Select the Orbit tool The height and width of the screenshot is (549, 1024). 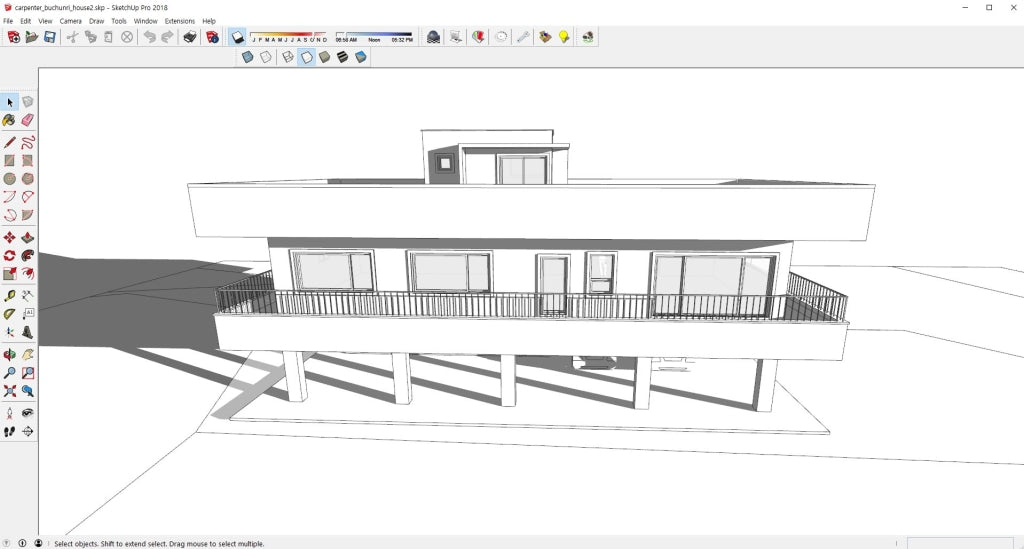pyautogui.click(x=9, y=355)
